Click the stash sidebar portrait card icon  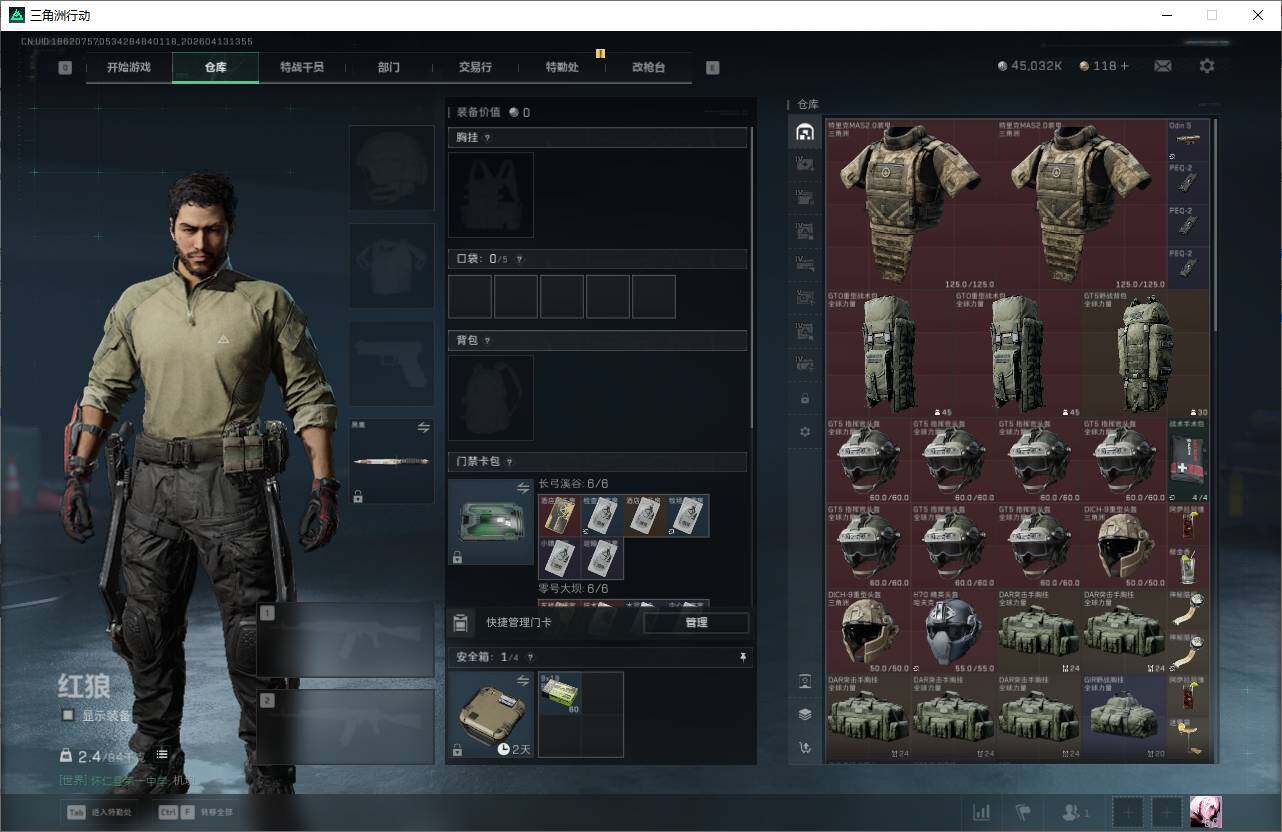coord(805,681)
